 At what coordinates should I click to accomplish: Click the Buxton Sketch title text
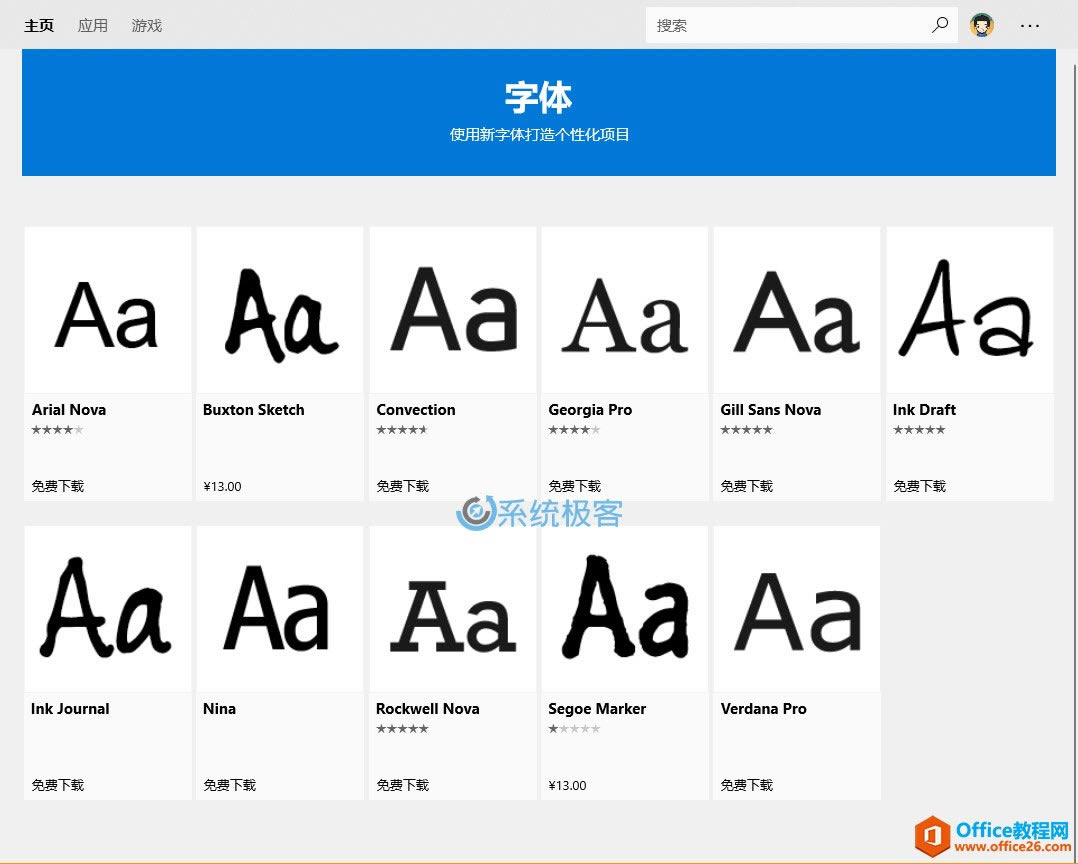254,410
